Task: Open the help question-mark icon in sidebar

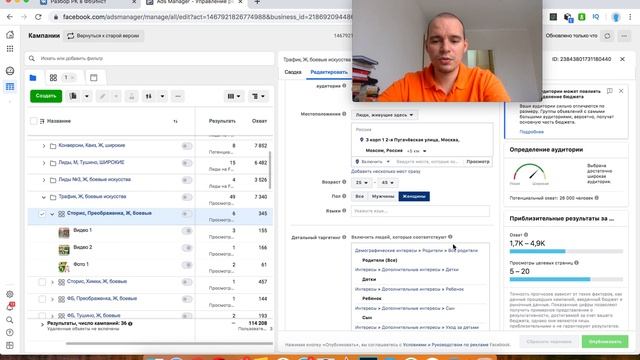Action: pyautogui.click(x=10, y=333)
